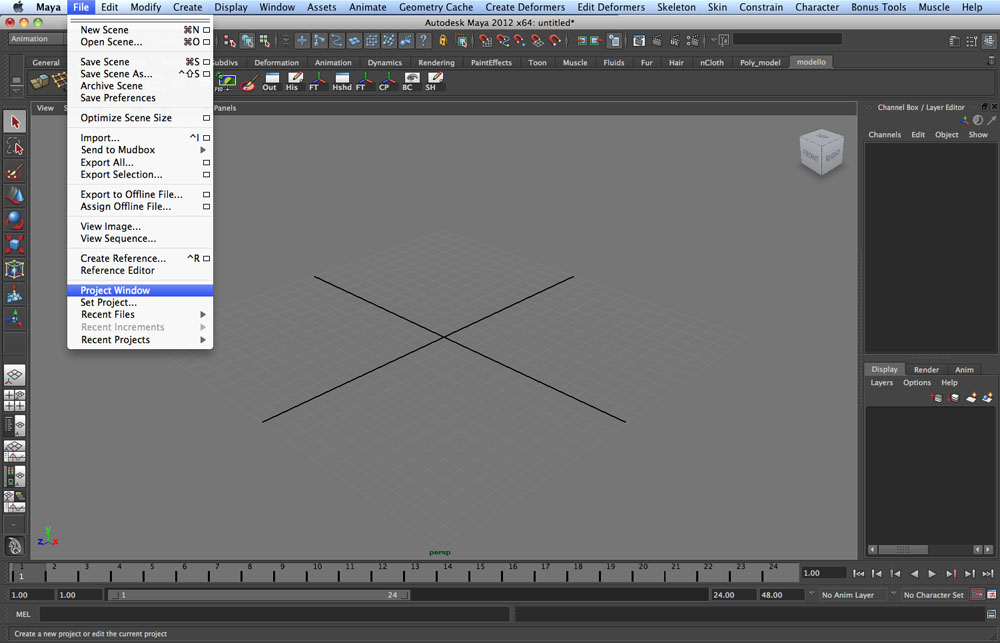Open the Options menu in Layer Editor
The image size is (1000, 643).
916,383
